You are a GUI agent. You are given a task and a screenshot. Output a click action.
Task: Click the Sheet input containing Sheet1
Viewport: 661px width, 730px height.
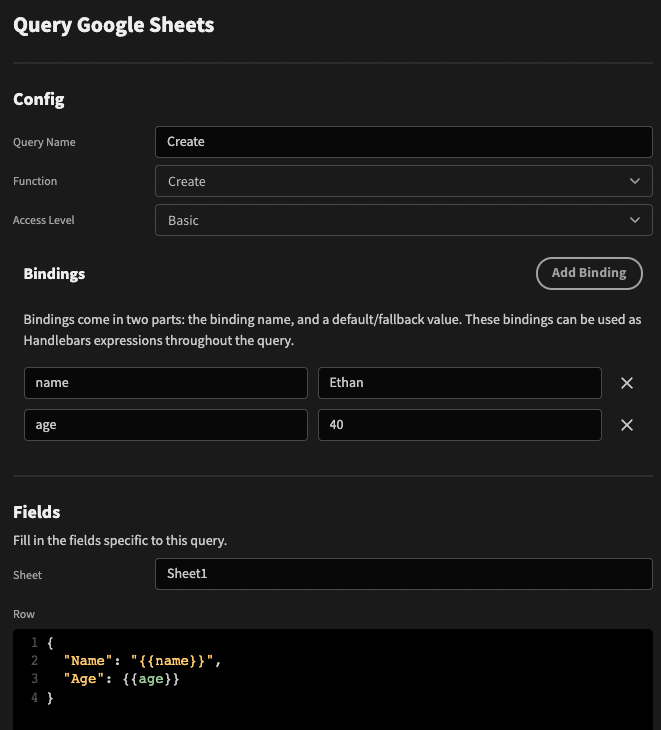coord(404,574)
